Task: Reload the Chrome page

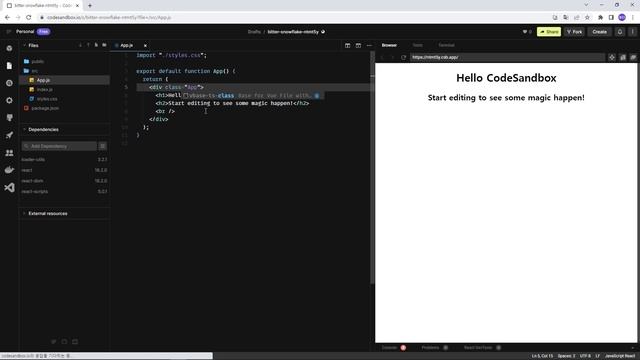Action: (x=29, y=17)
